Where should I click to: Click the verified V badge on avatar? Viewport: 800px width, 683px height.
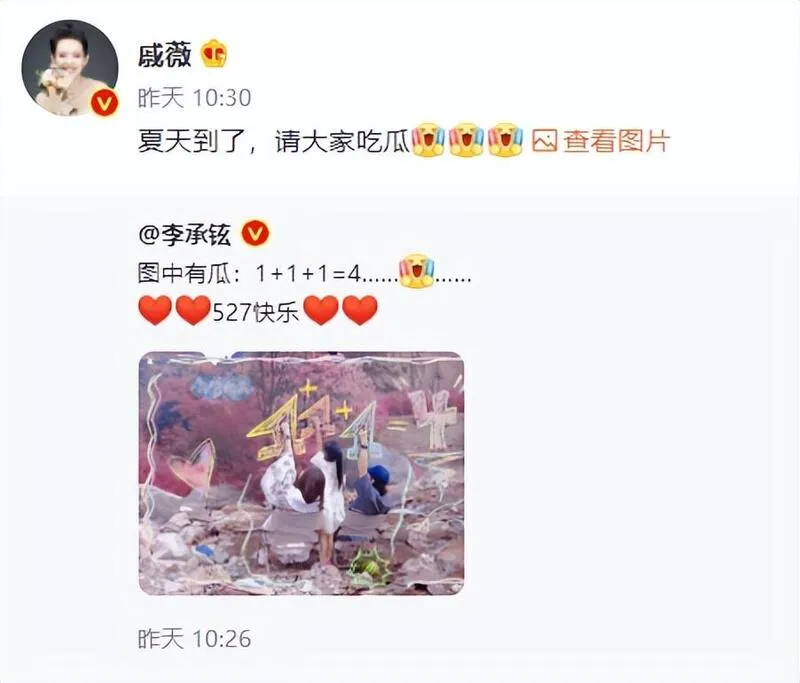pyautogui.click(x=104, y=103)
